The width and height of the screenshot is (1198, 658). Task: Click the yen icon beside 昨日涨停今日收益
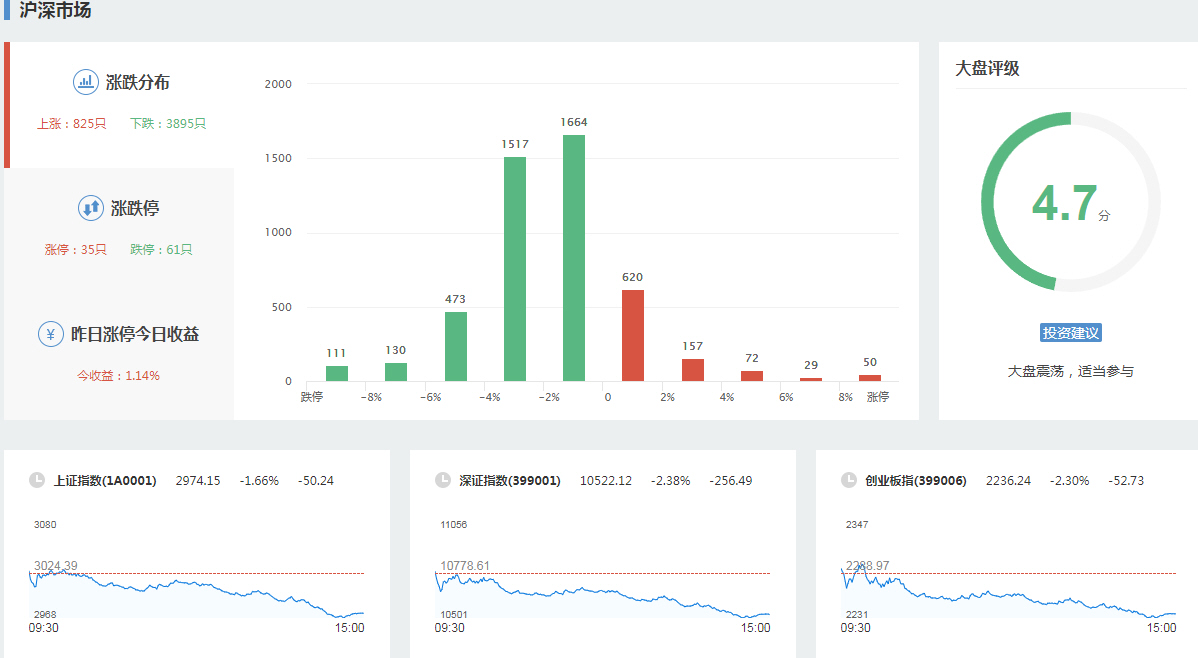click(x=51, y=334)
